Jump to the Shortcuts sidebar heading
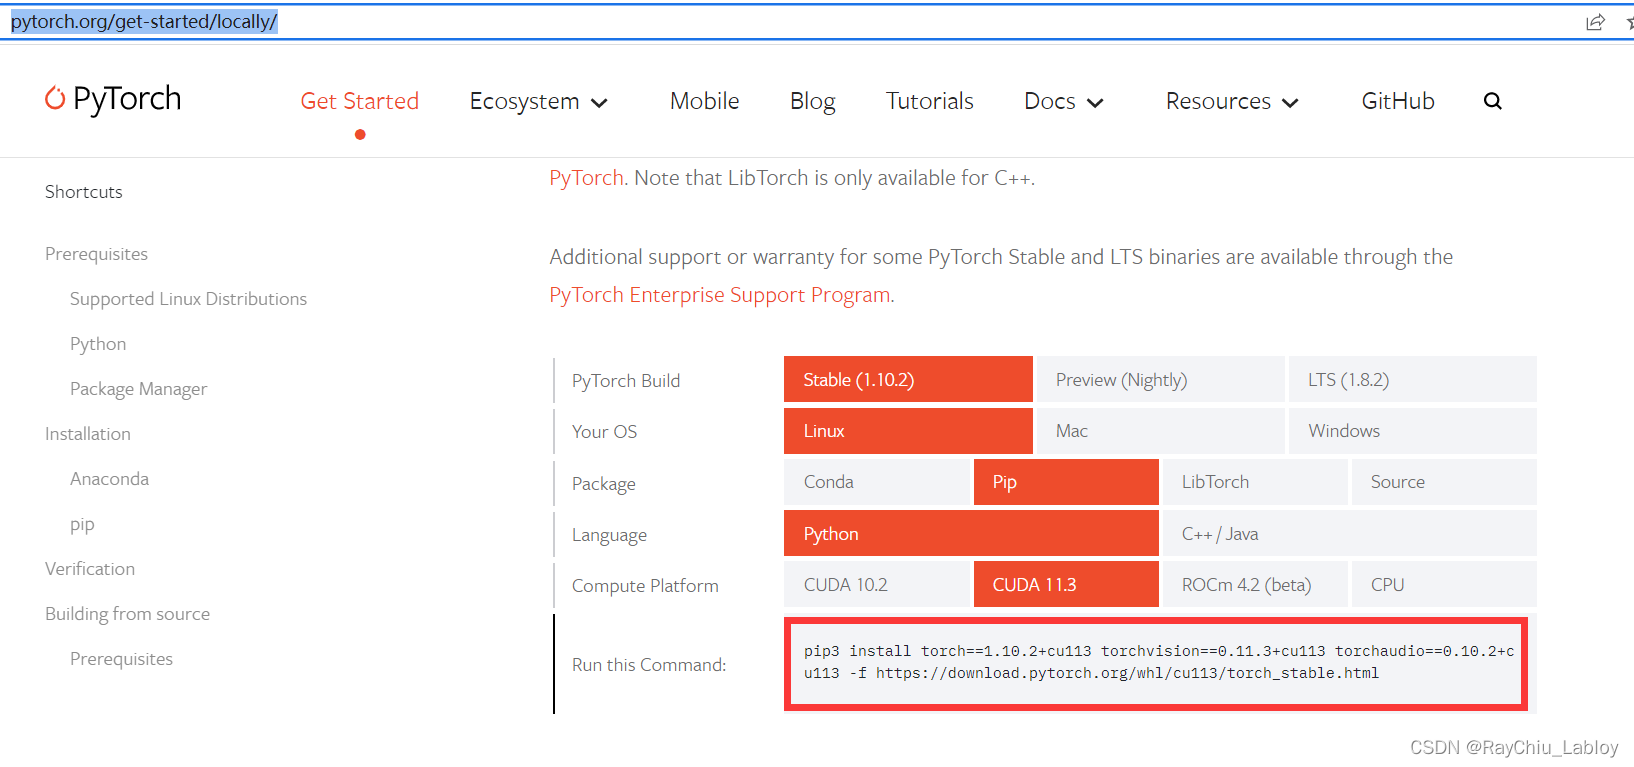 84,192
